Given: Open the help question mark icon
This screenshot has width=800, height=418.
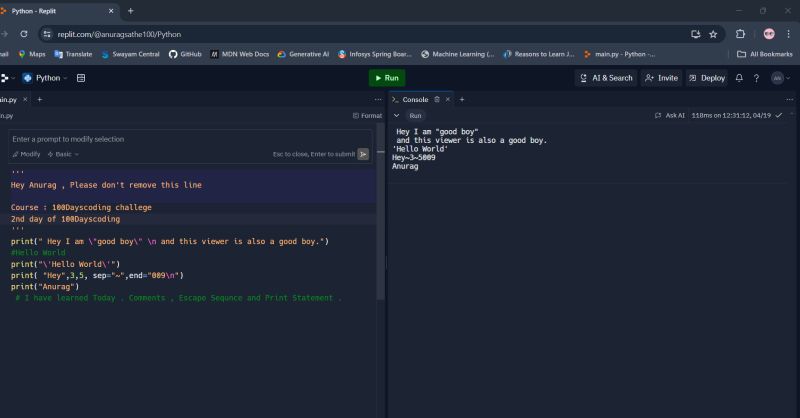Looking at the screenshot, I should point(755,78).
